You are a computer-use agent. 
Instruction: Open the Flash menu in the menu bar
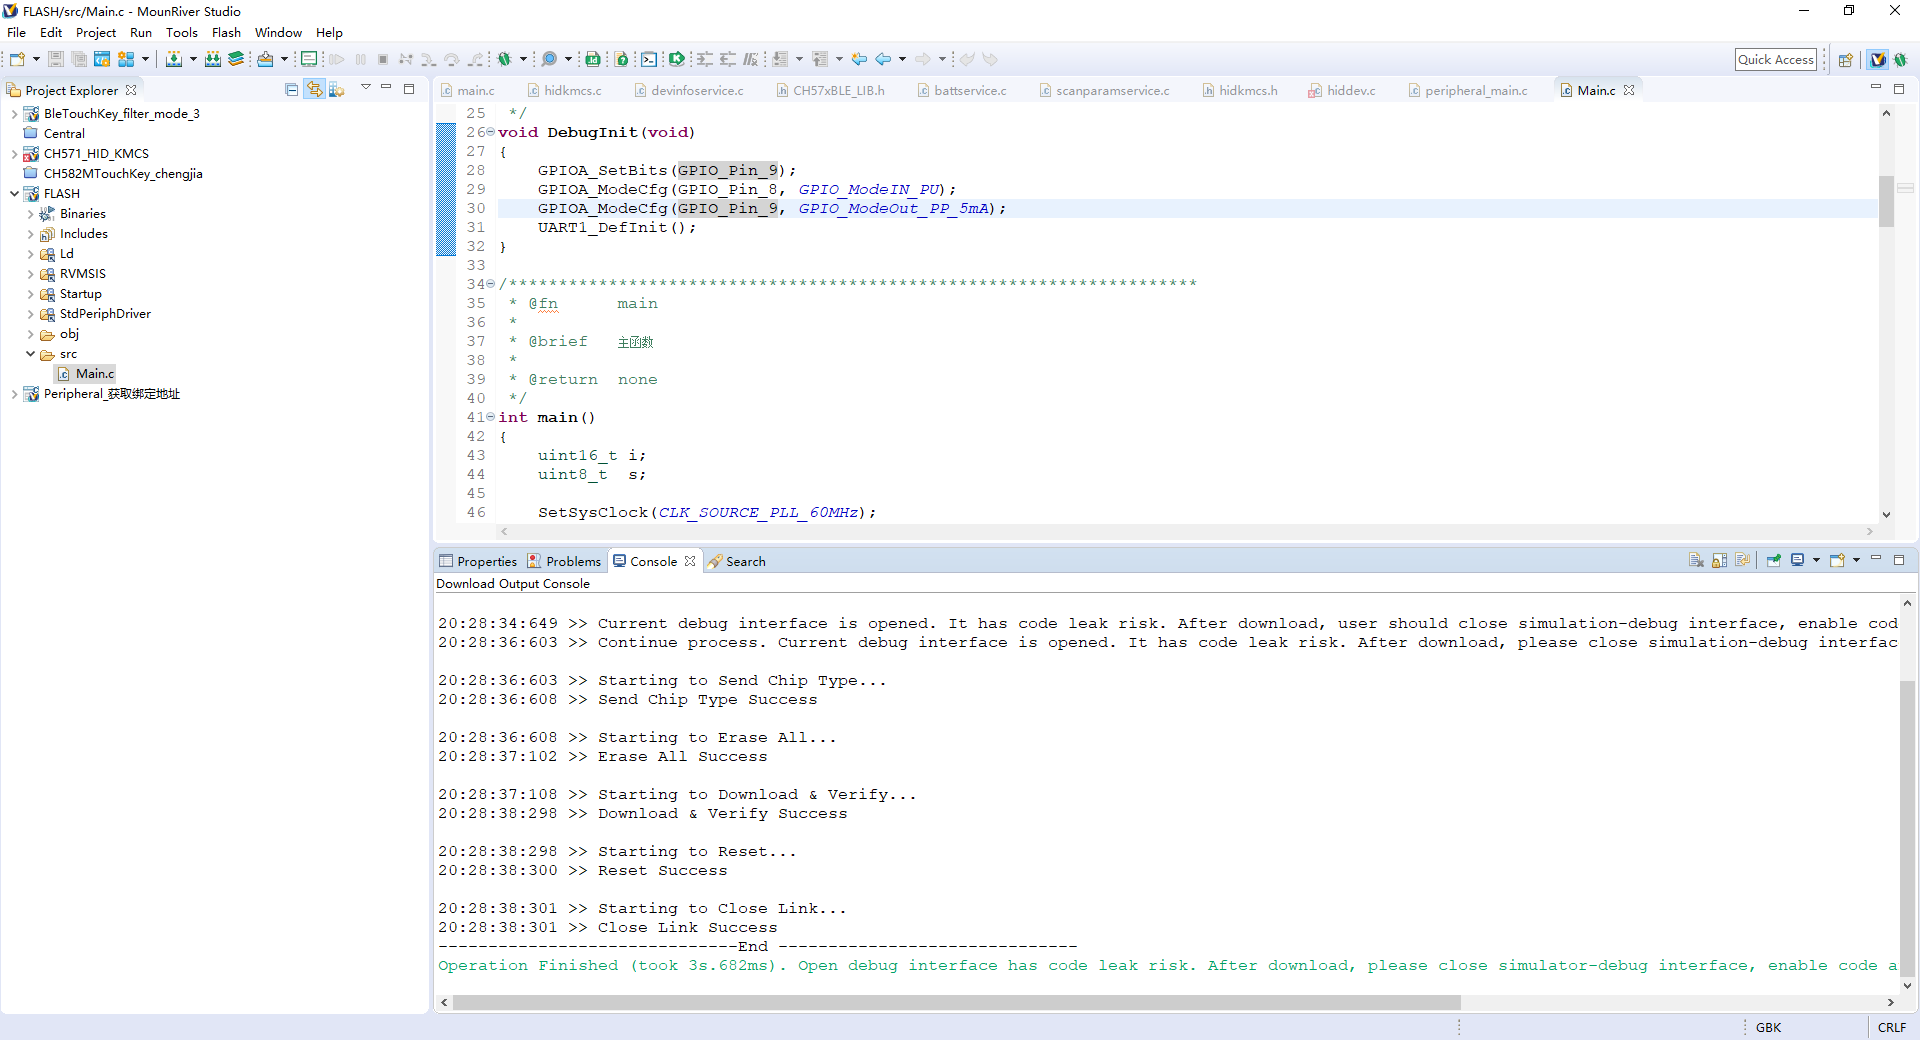pyautogui.click(x=226, y=33)
